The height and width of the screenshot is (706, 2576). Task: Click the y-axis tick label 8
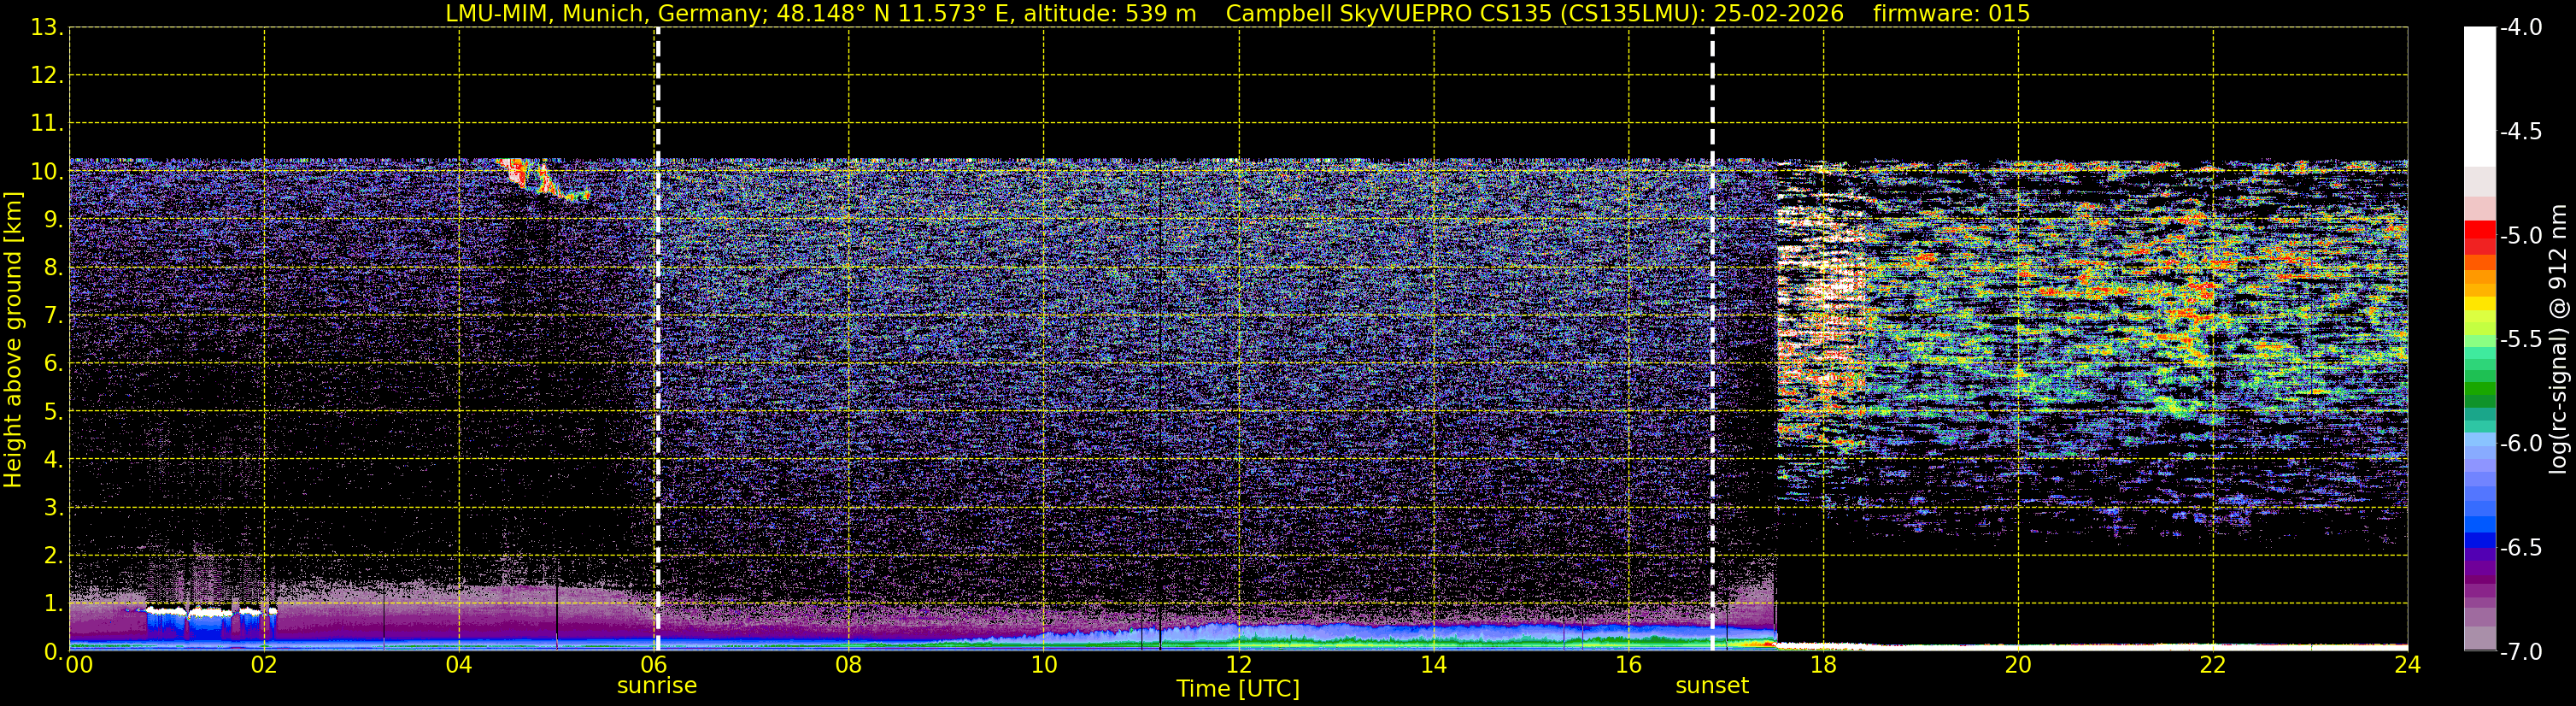click(53, 267)
